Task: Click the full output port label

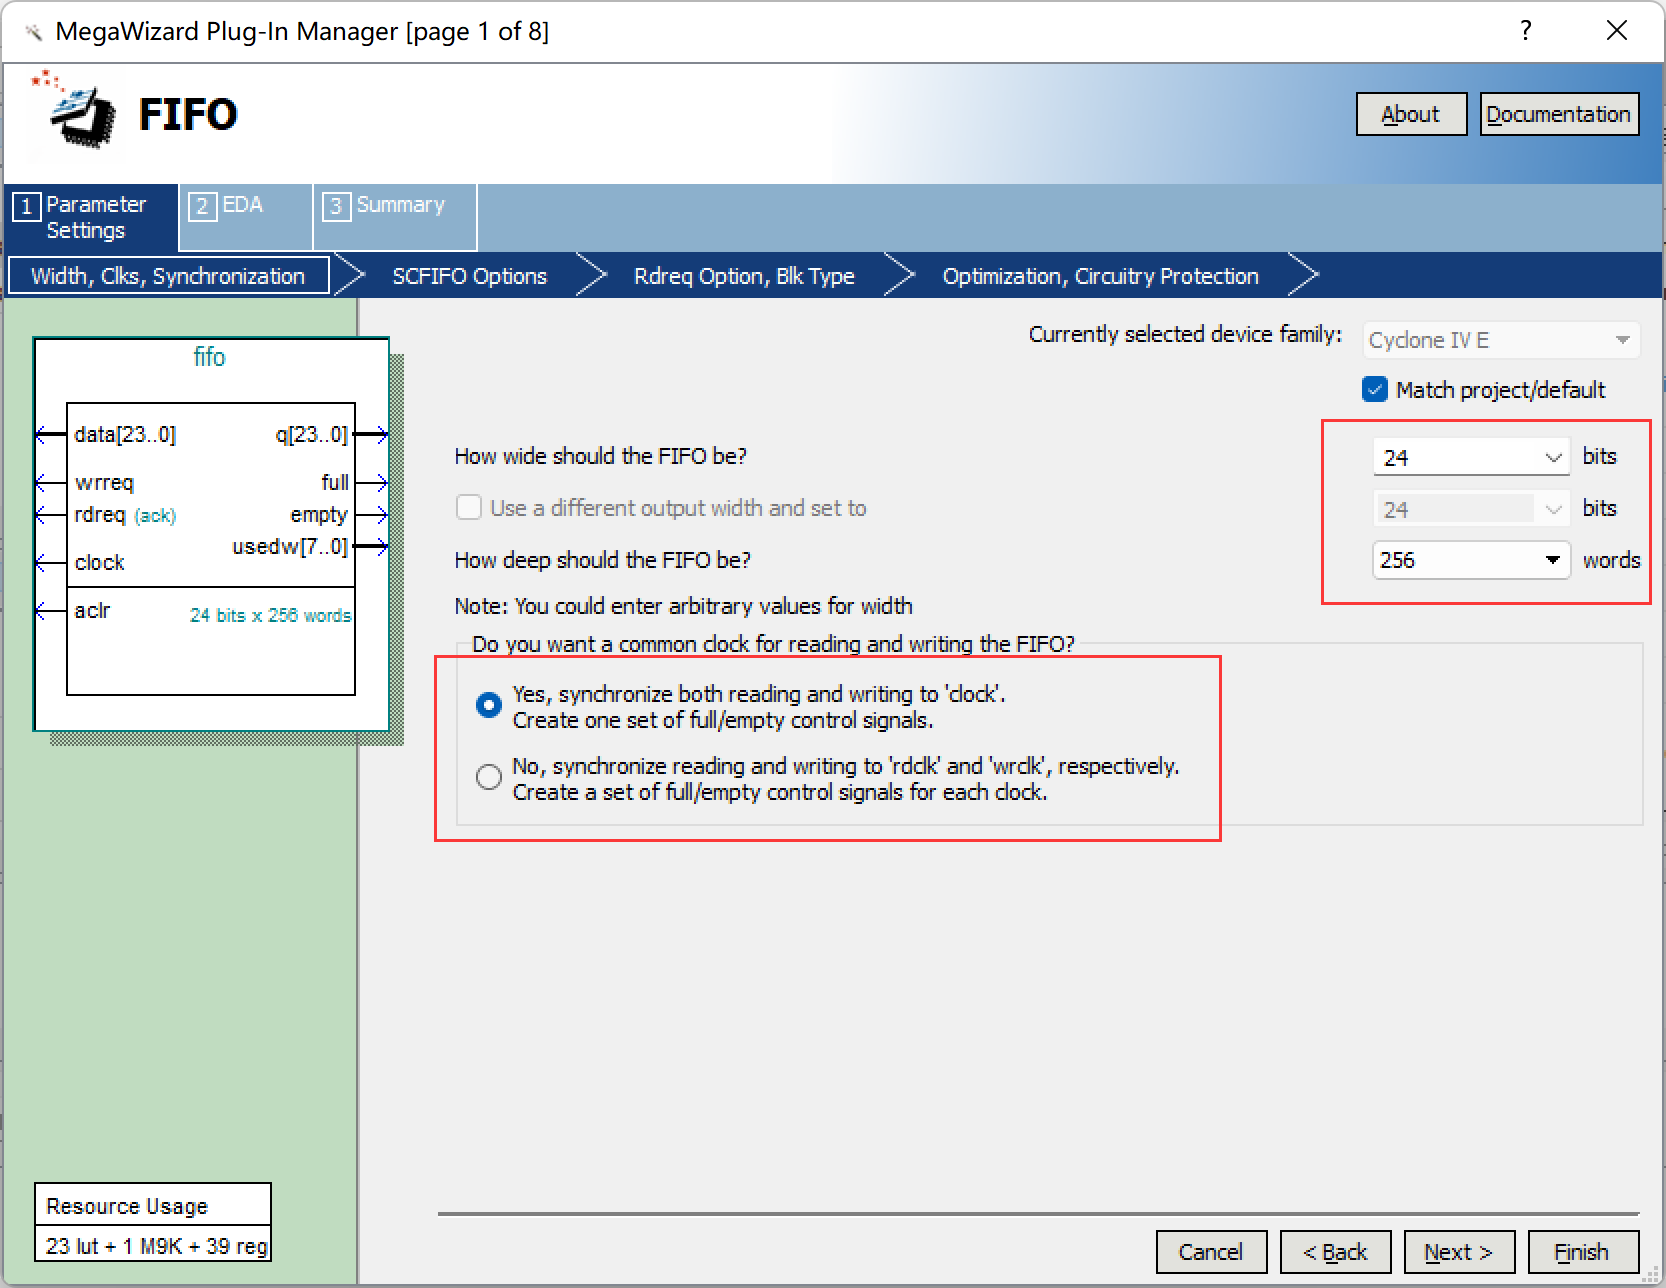Action: [335, 482]
